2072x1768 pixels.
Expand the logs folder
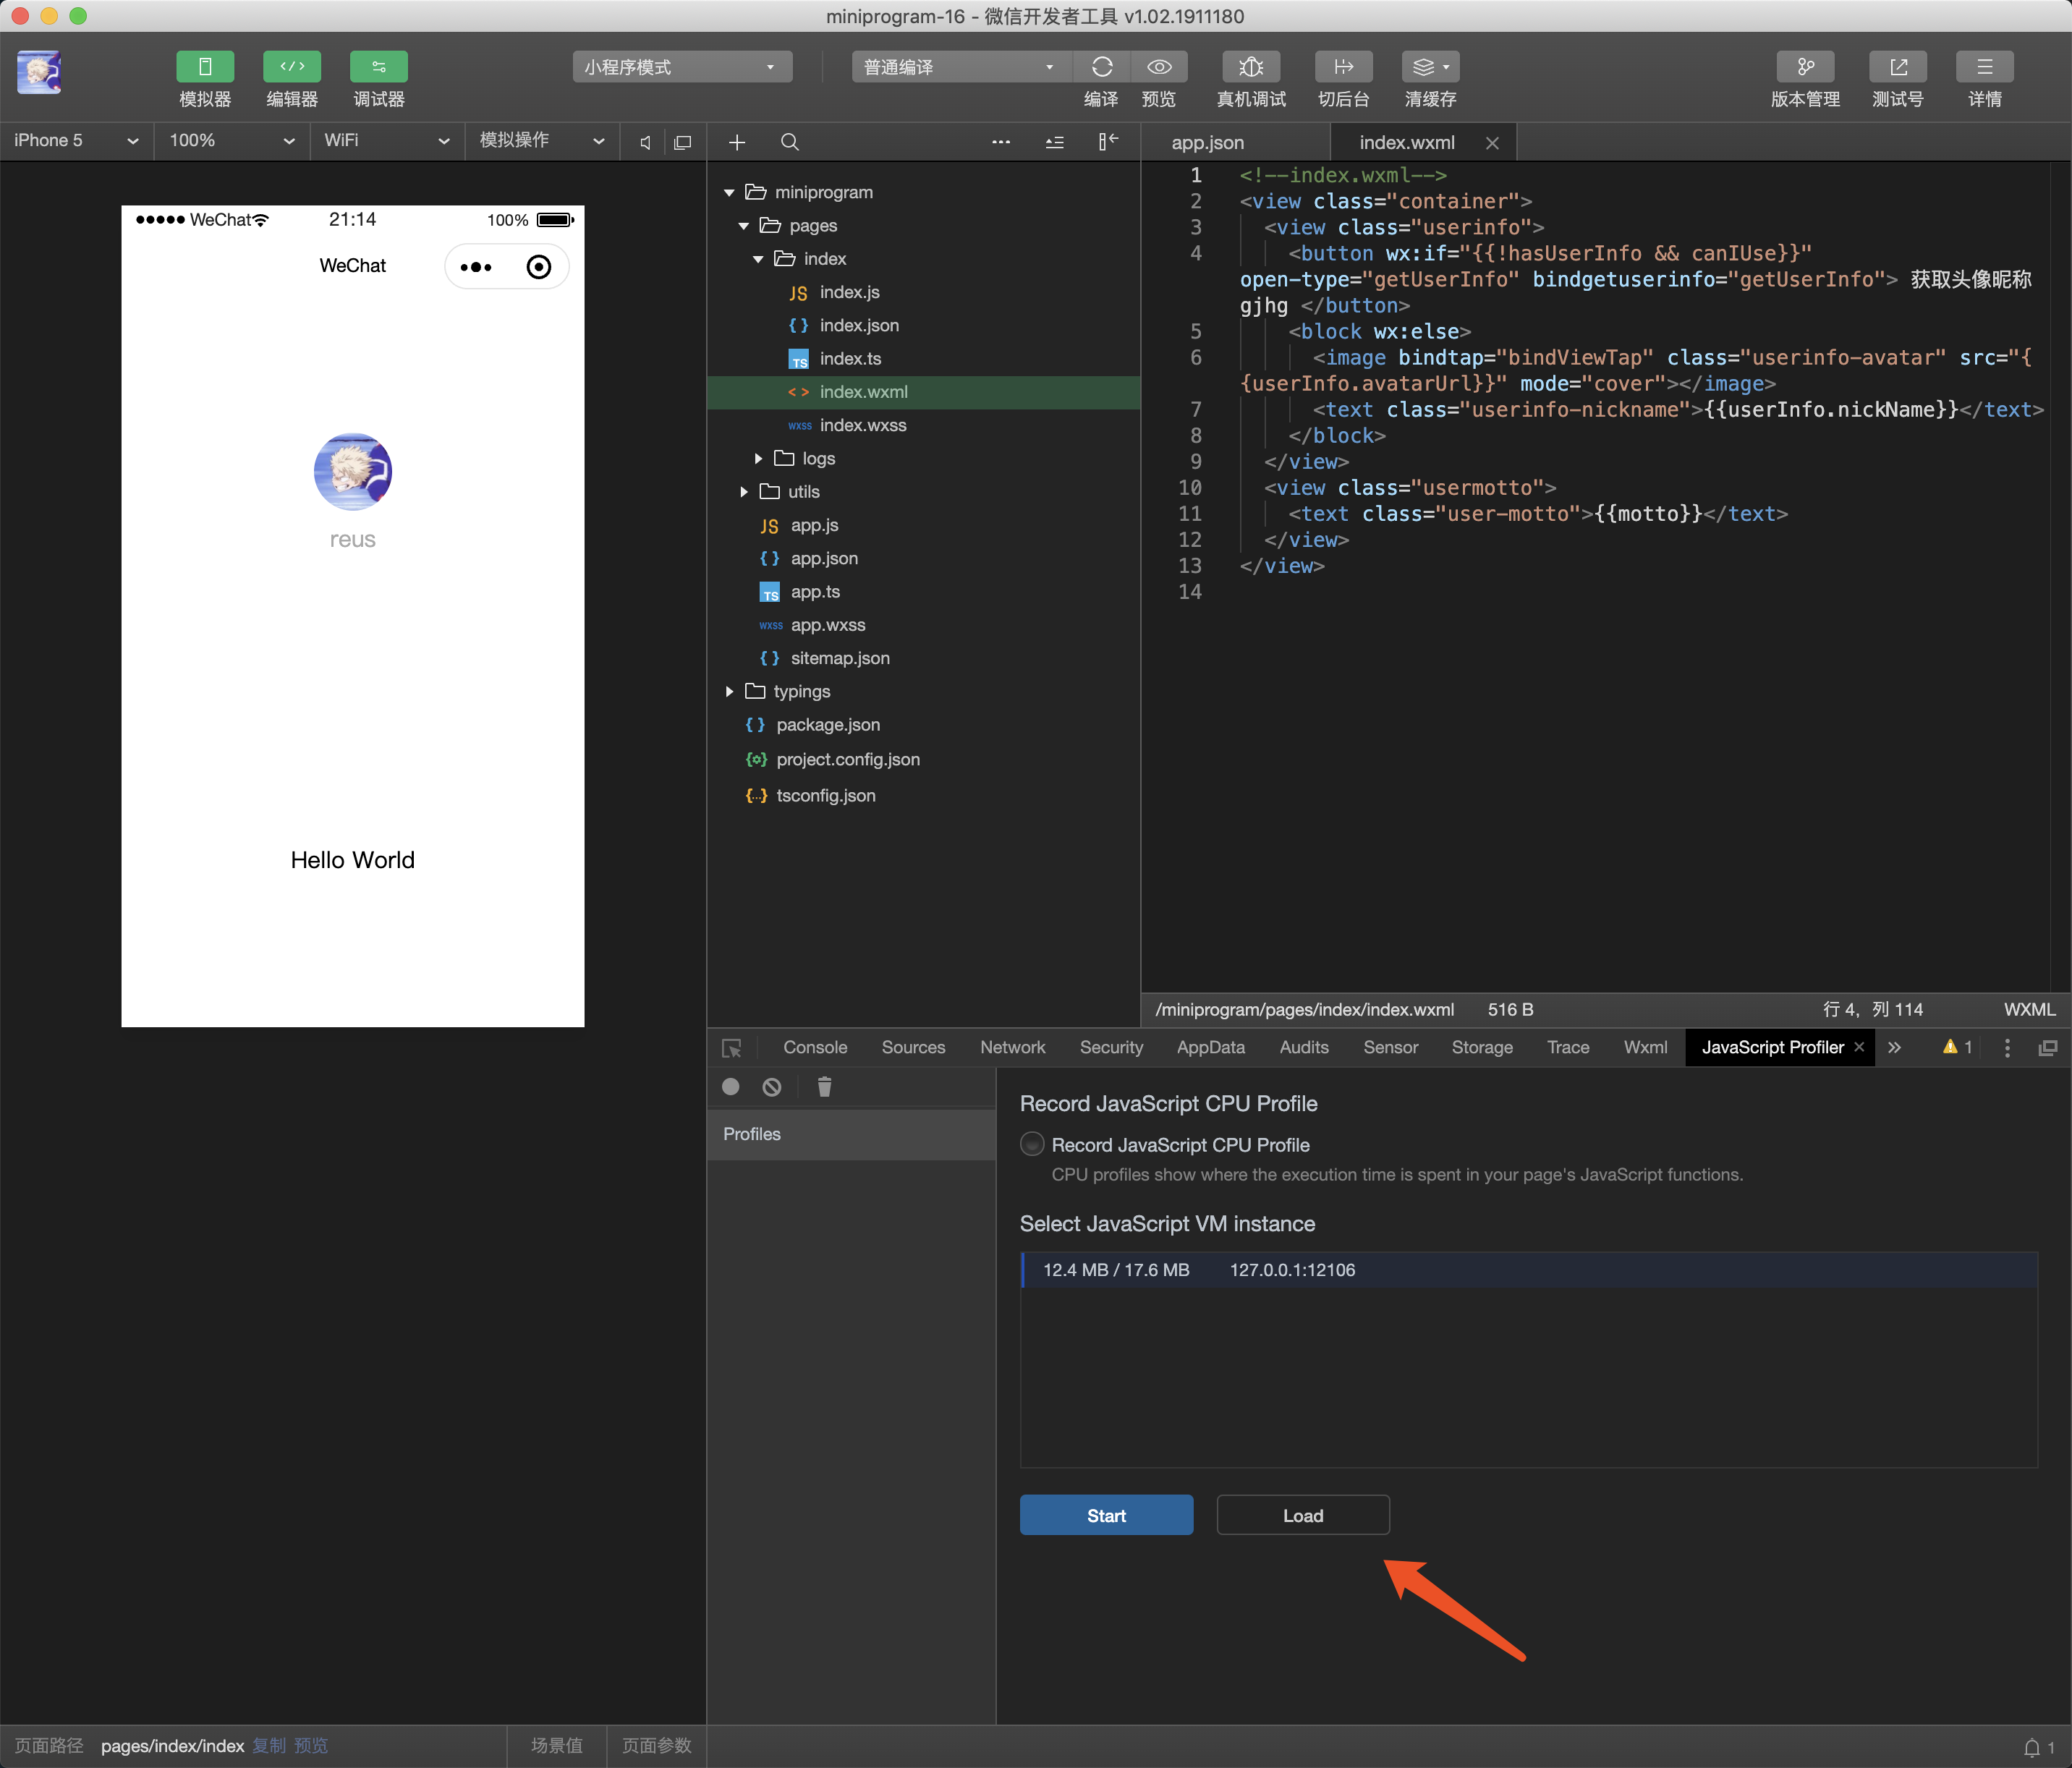click(759, 459)
